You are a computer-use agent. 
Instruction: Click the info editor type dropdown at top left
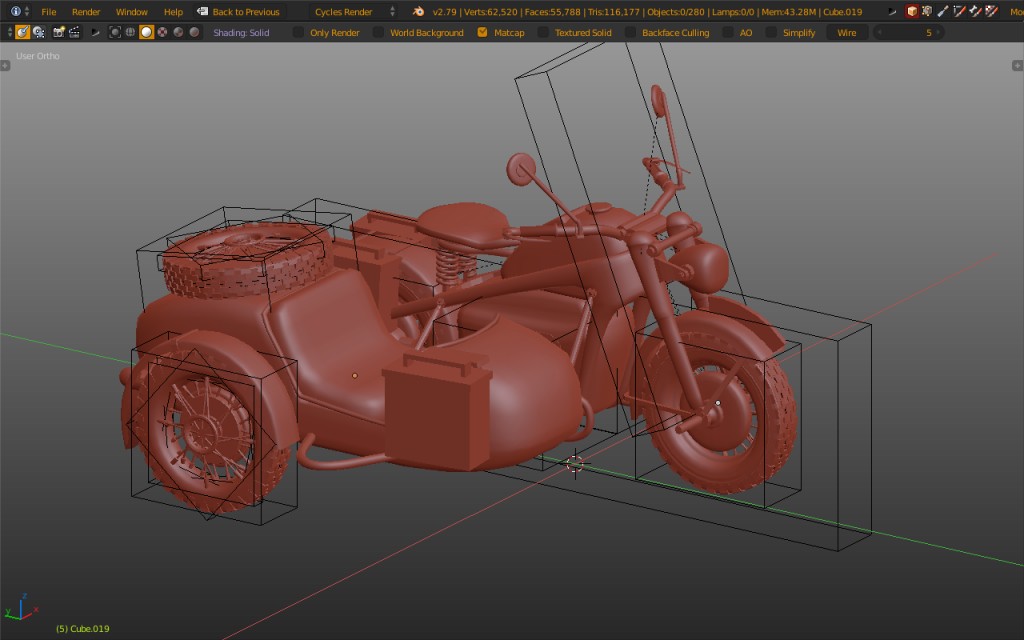click(x=16, y=11)
